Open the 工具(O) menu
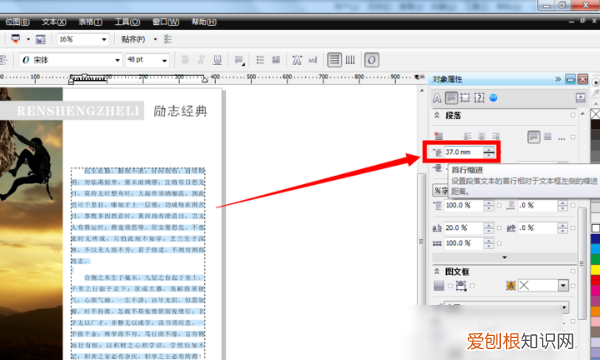Viewport: 600px width, 360px height. pos(127,22)
